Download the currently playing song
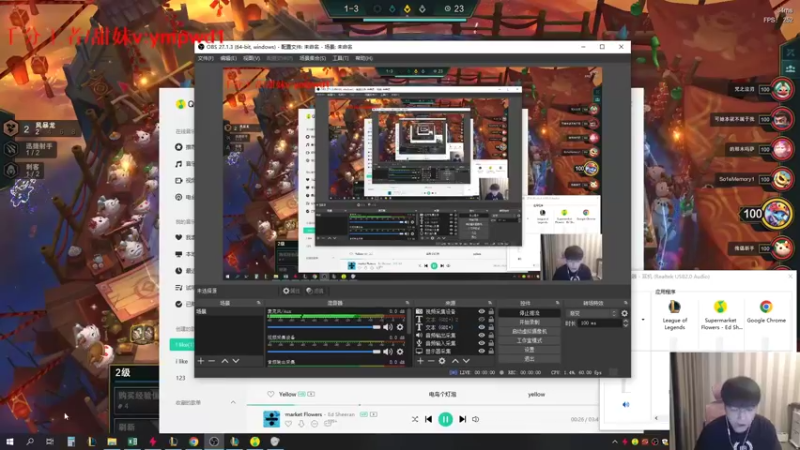Screen dimensions: 800x450 pyautogui.click(x=301, y=423)
